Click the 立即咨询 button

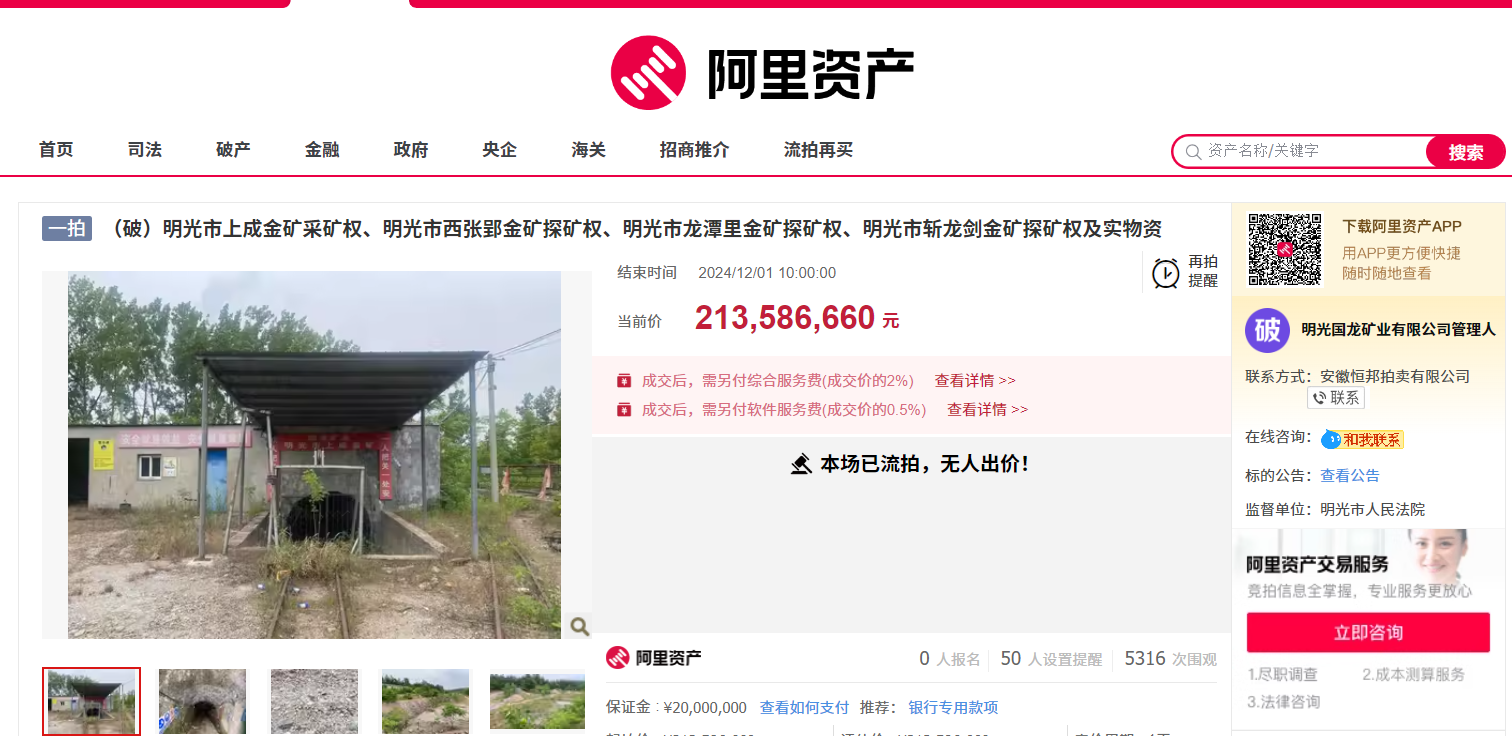click(1368, 633)
